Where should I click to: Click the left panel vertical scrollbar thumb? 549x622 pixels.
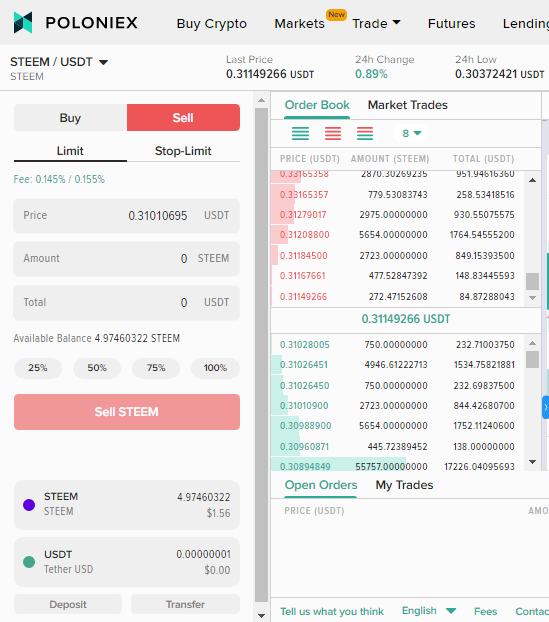(x=261, y=355)
